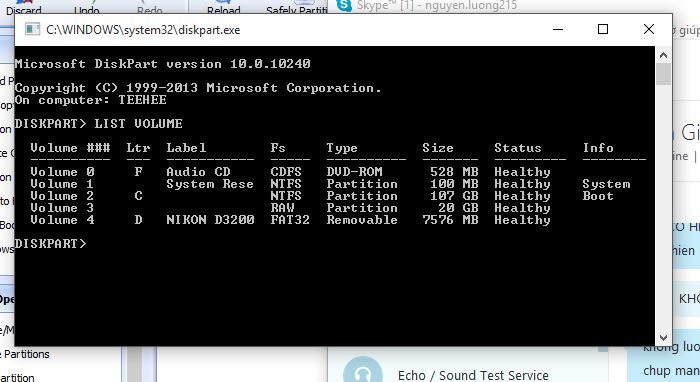Viewport: 700px width, 382px height.
Task: Click the grayed-out Redo toolbar button
Action: point(150,8)
